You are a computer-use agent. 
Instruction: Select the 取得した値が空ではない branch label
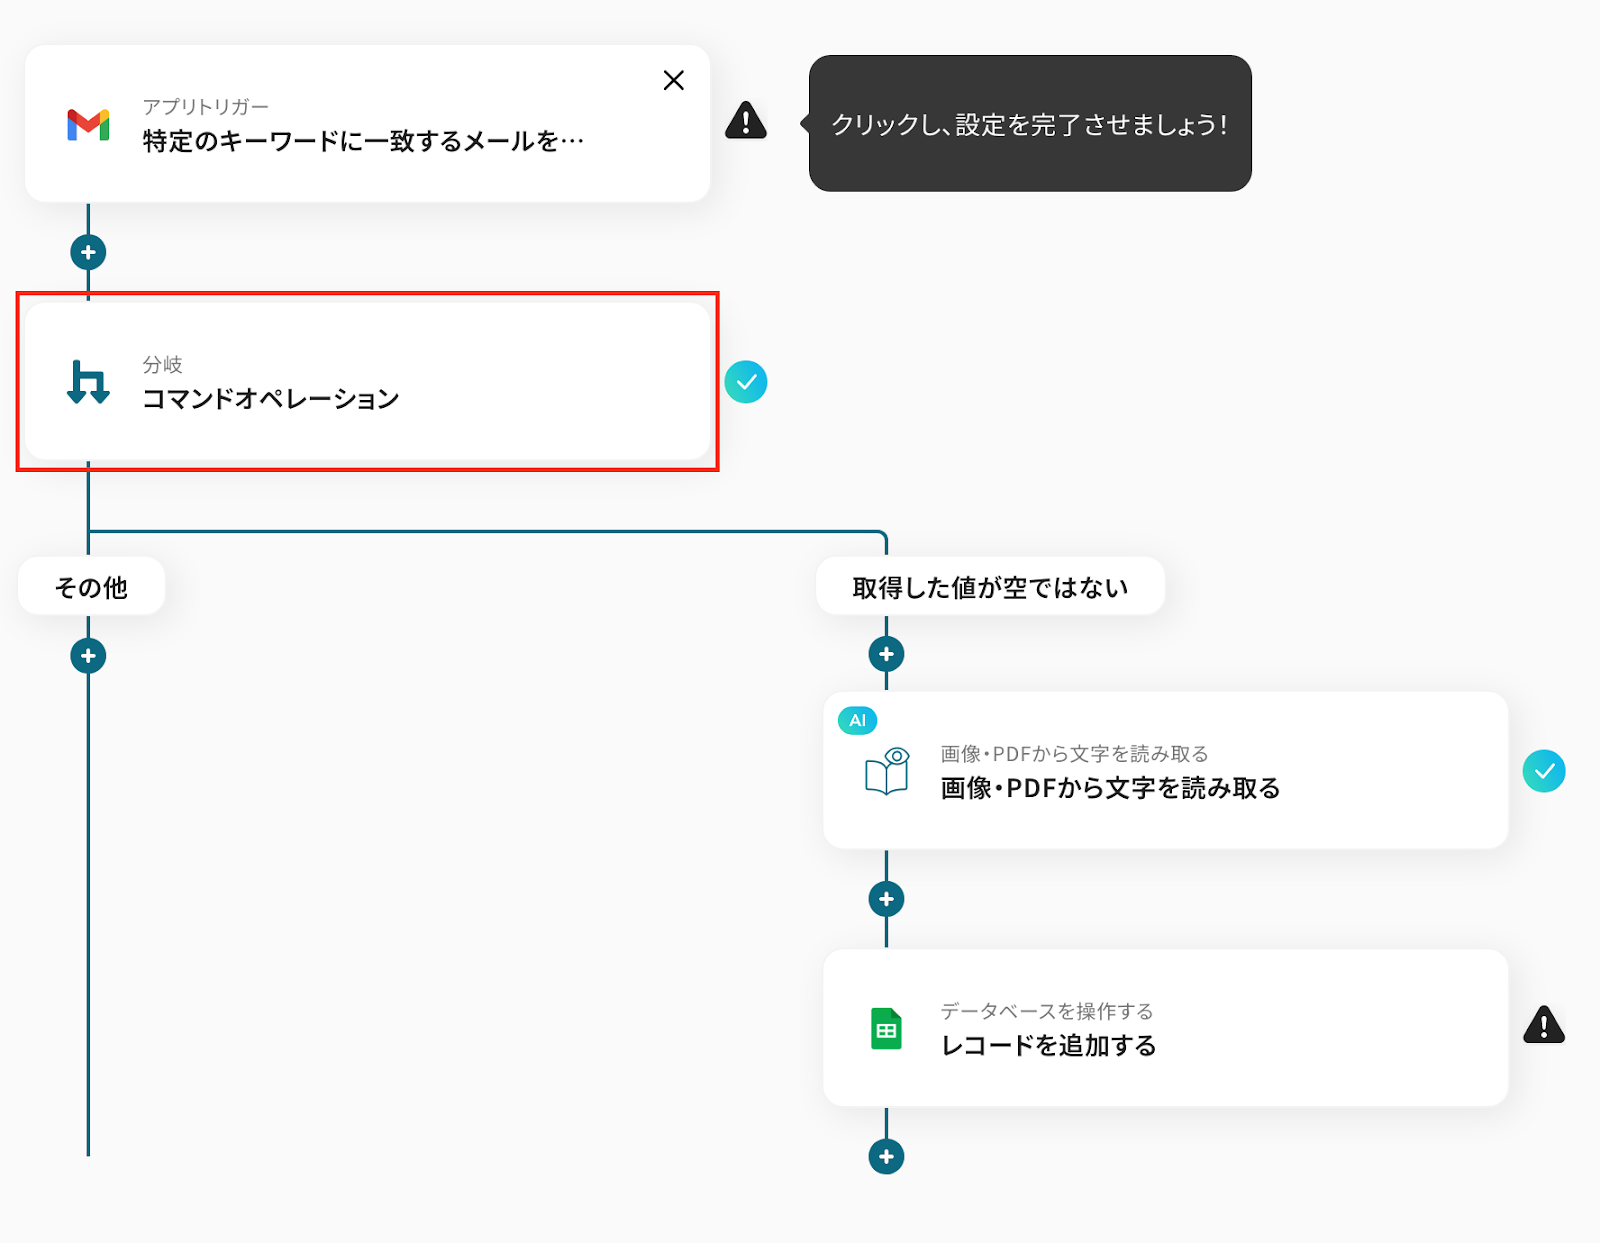pyautogui.click(x=989, y=587)
